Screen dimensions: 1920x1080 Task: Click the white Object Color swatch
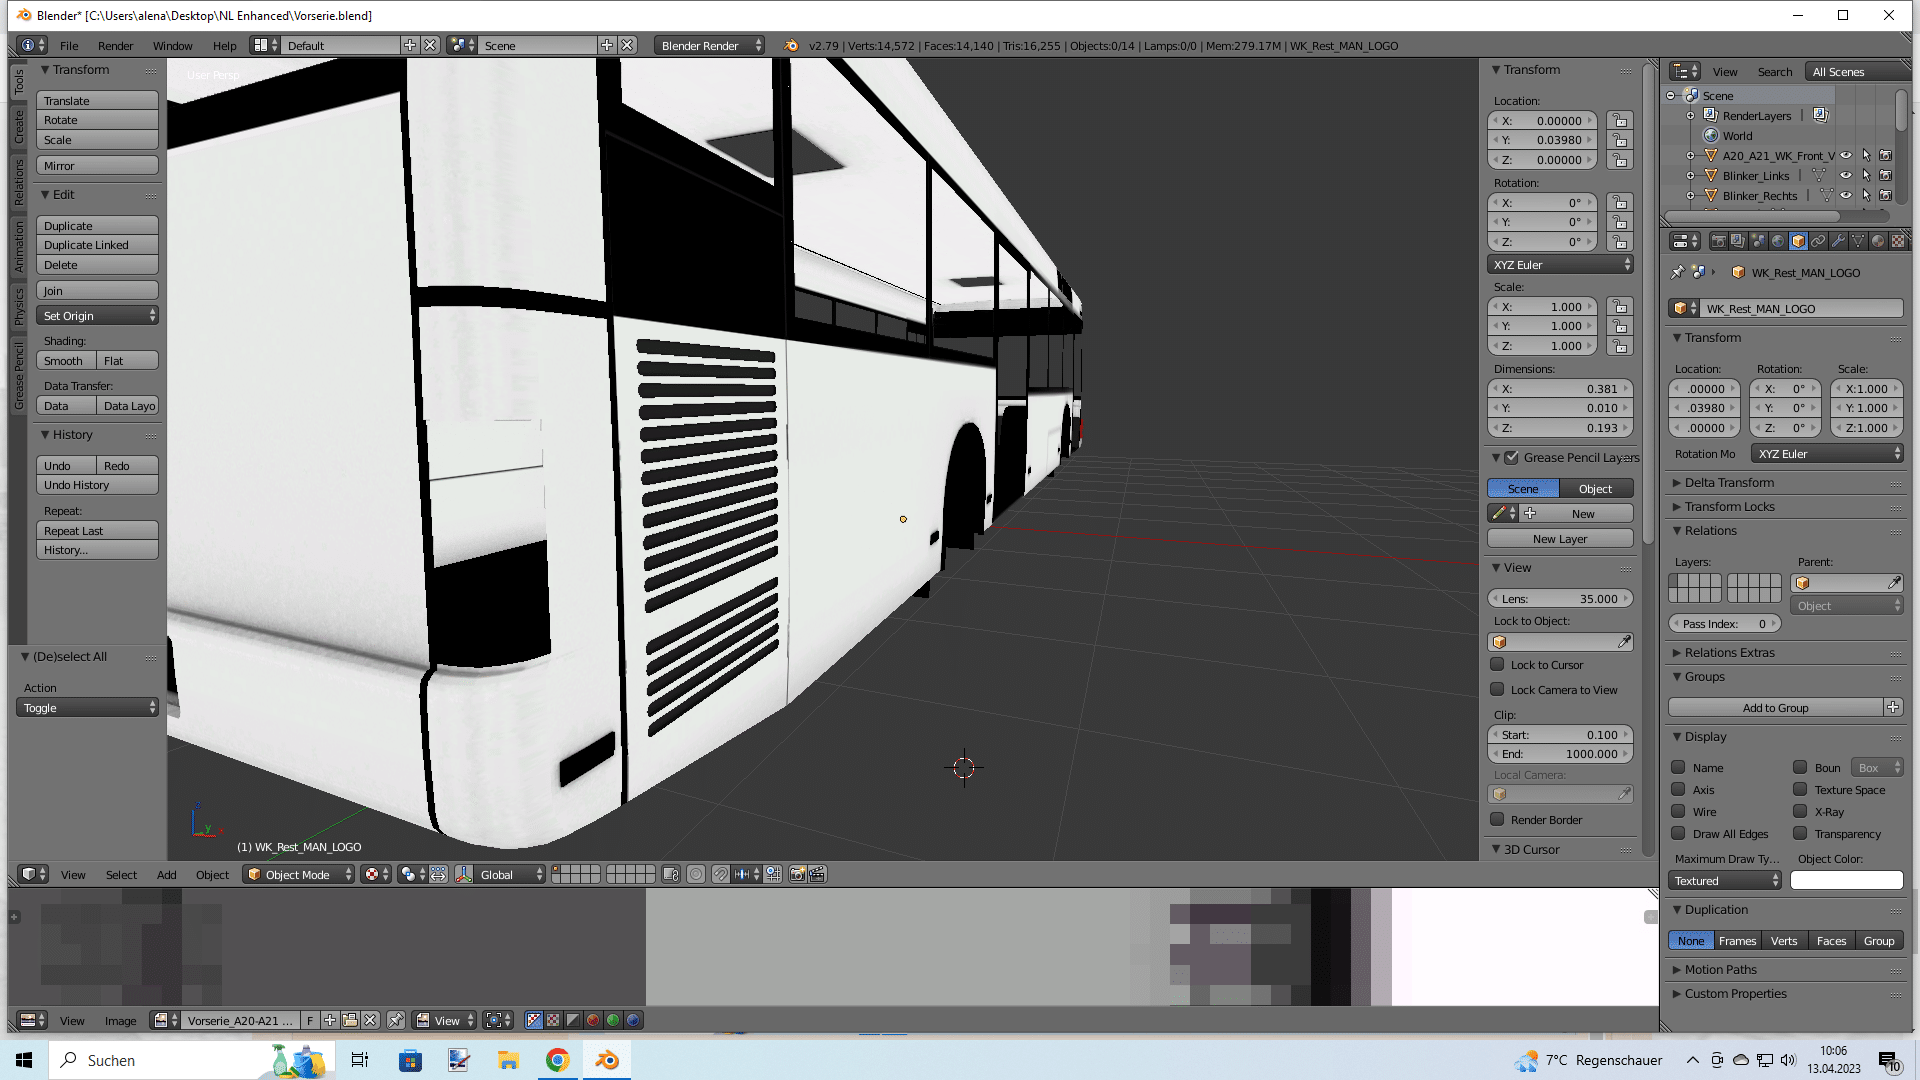[x=1846, y=881]
